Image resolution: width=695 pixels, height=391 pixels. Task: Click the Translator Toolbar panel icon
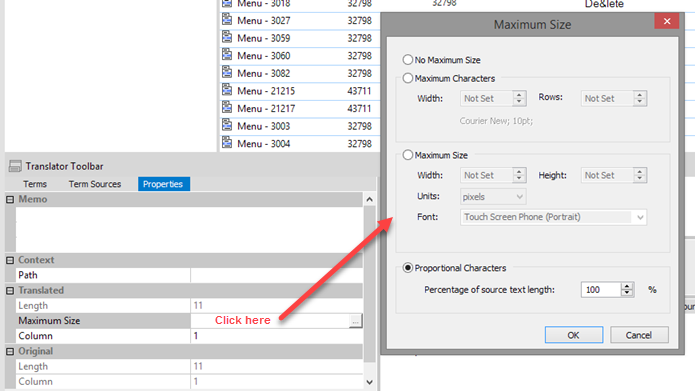(15, 166)
